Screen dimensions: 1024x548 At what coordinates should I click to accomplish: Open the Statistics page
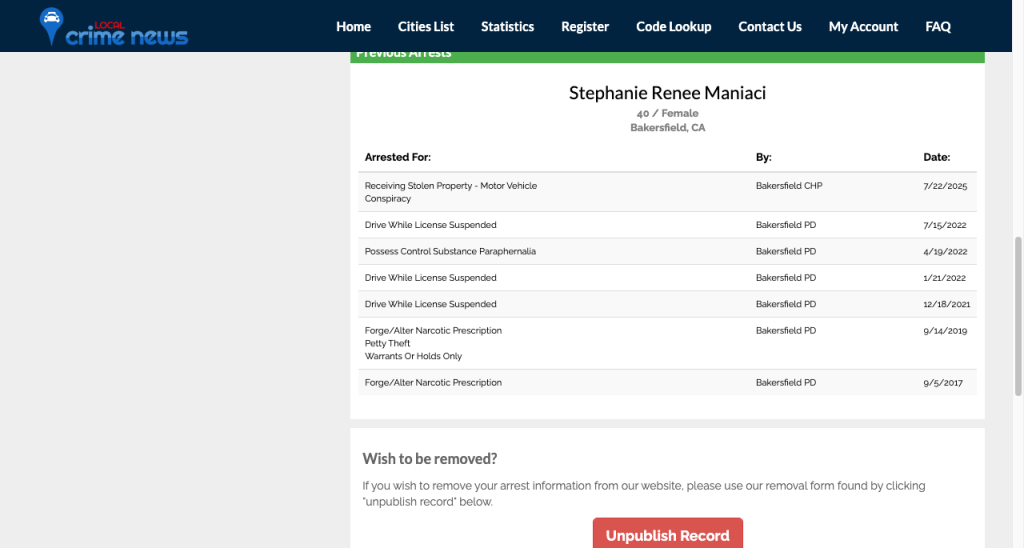tap(507, 27)
